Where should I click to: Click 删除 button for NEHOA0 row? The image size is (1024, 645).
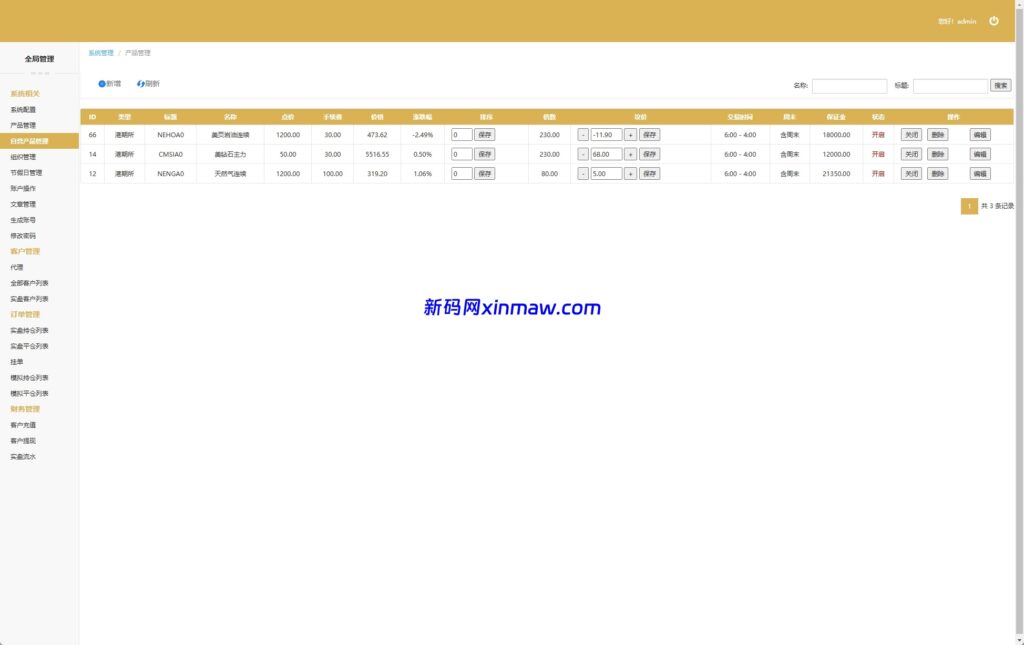937,134
